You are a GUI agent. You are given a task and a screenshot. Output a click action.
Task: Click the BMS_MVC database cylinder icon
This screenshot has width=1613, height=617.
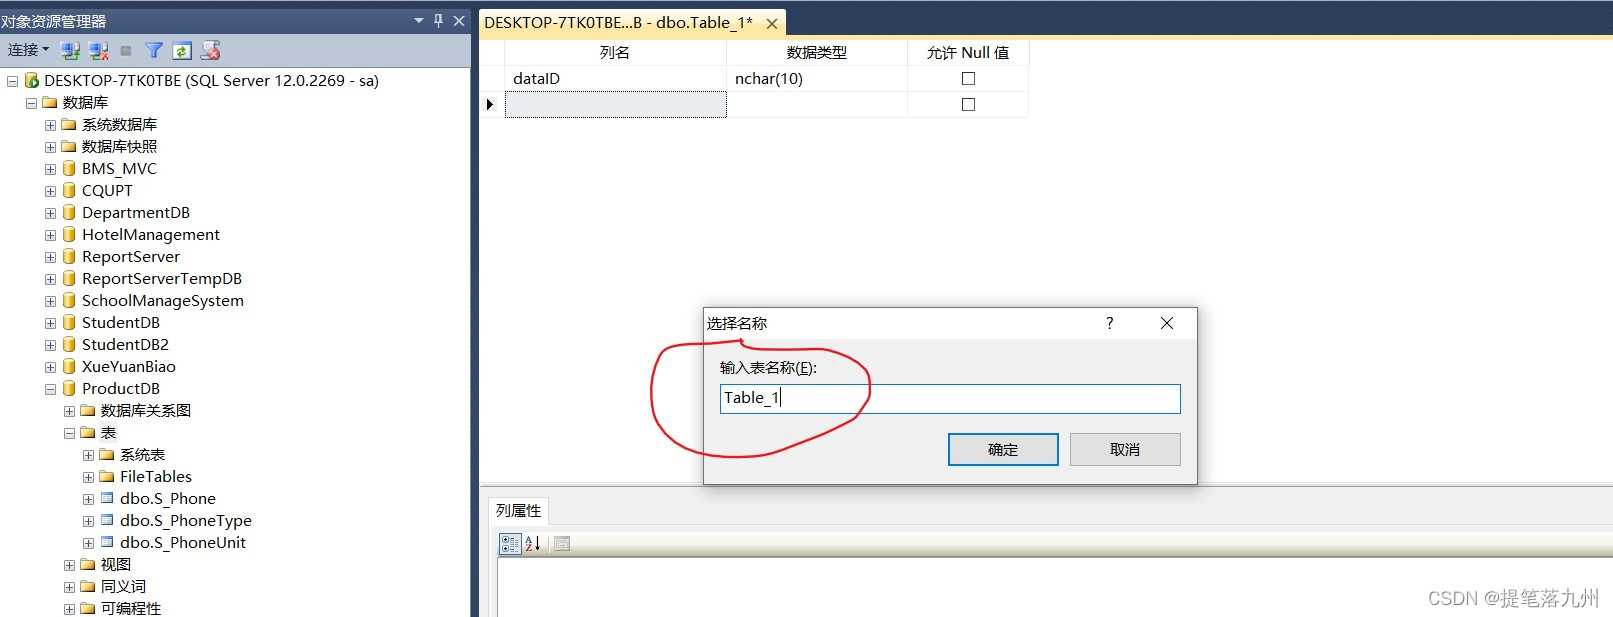[69, 168]
